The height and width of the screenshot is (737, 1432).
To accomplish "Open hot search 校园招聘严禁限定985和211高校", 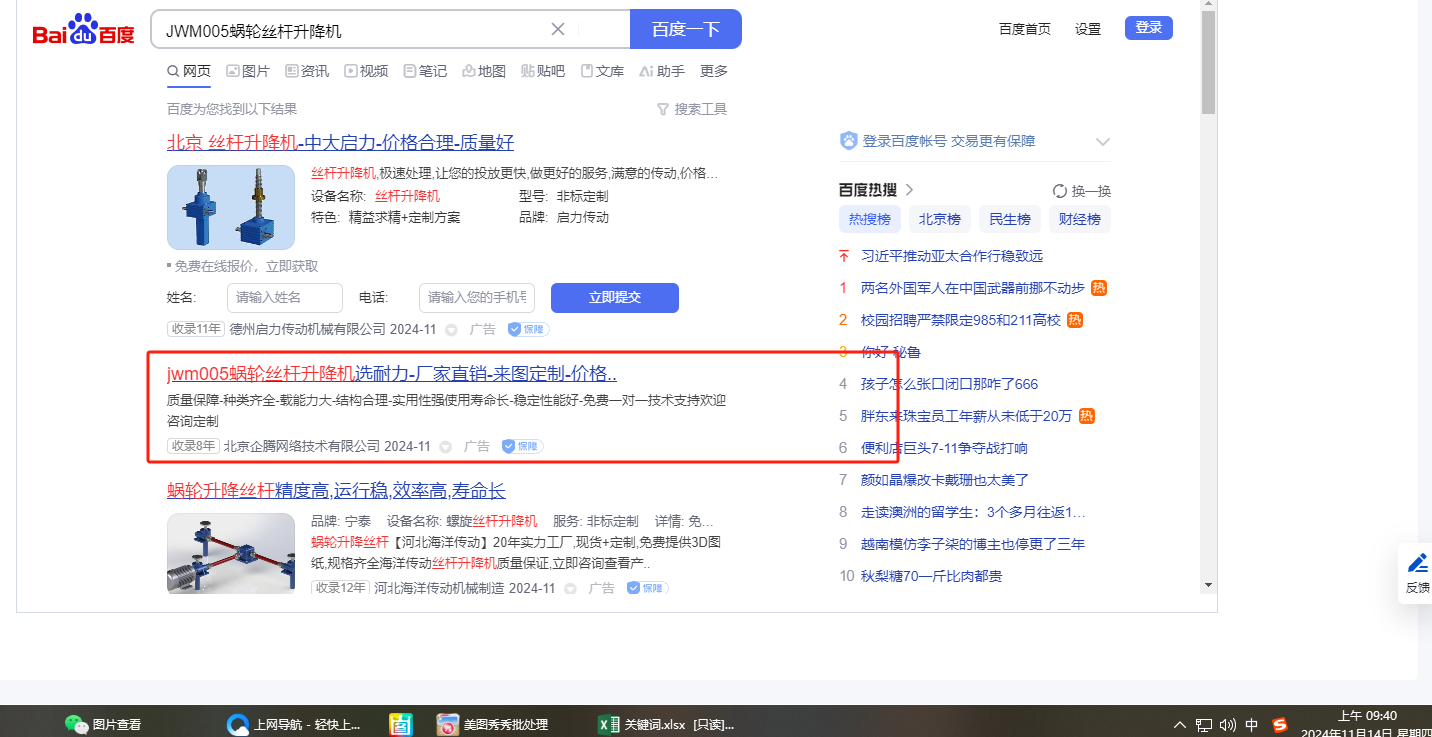I will 961,320.
